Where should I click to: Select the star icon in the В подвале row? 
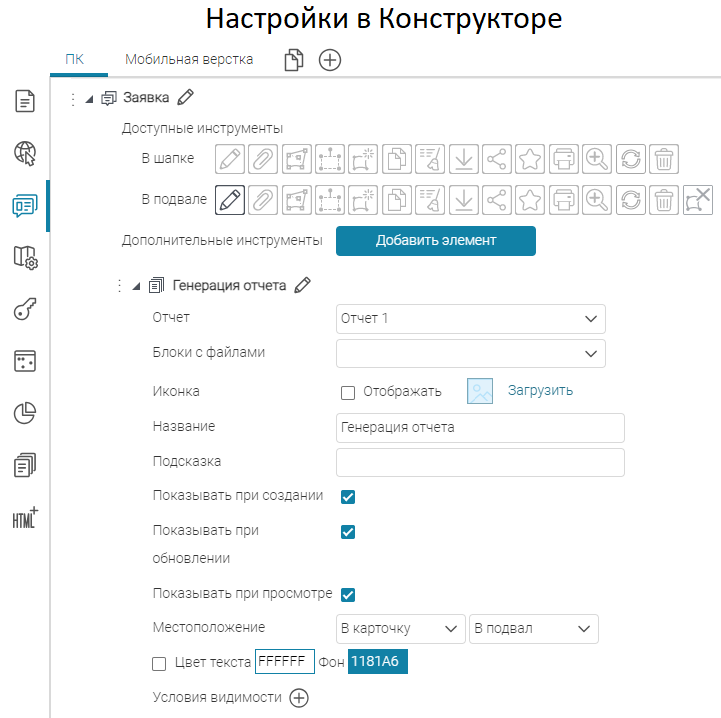tap(530, 200)
